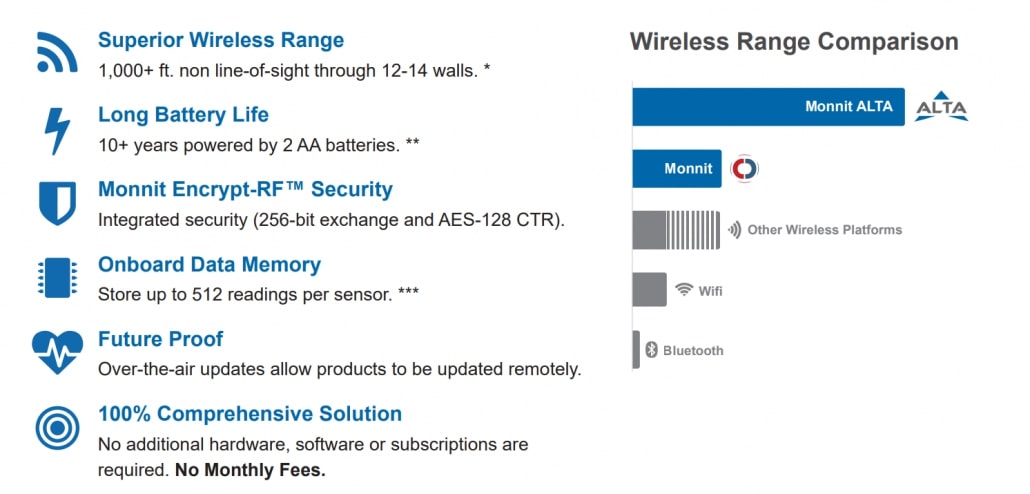
Task: Click the gray striped Other Wireless Platforms bar
Action: click(x=676, y=230)
